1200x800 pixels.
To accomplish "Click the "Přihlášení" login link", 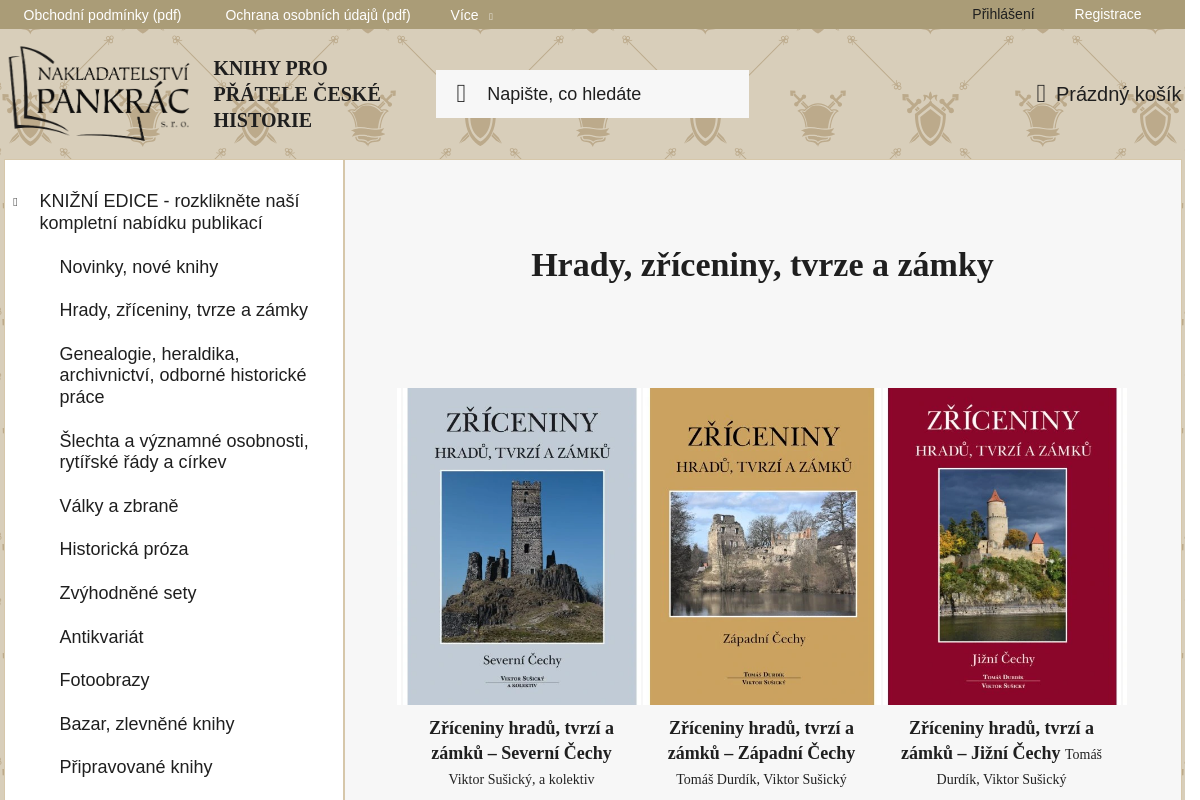I will (1003, 14).
